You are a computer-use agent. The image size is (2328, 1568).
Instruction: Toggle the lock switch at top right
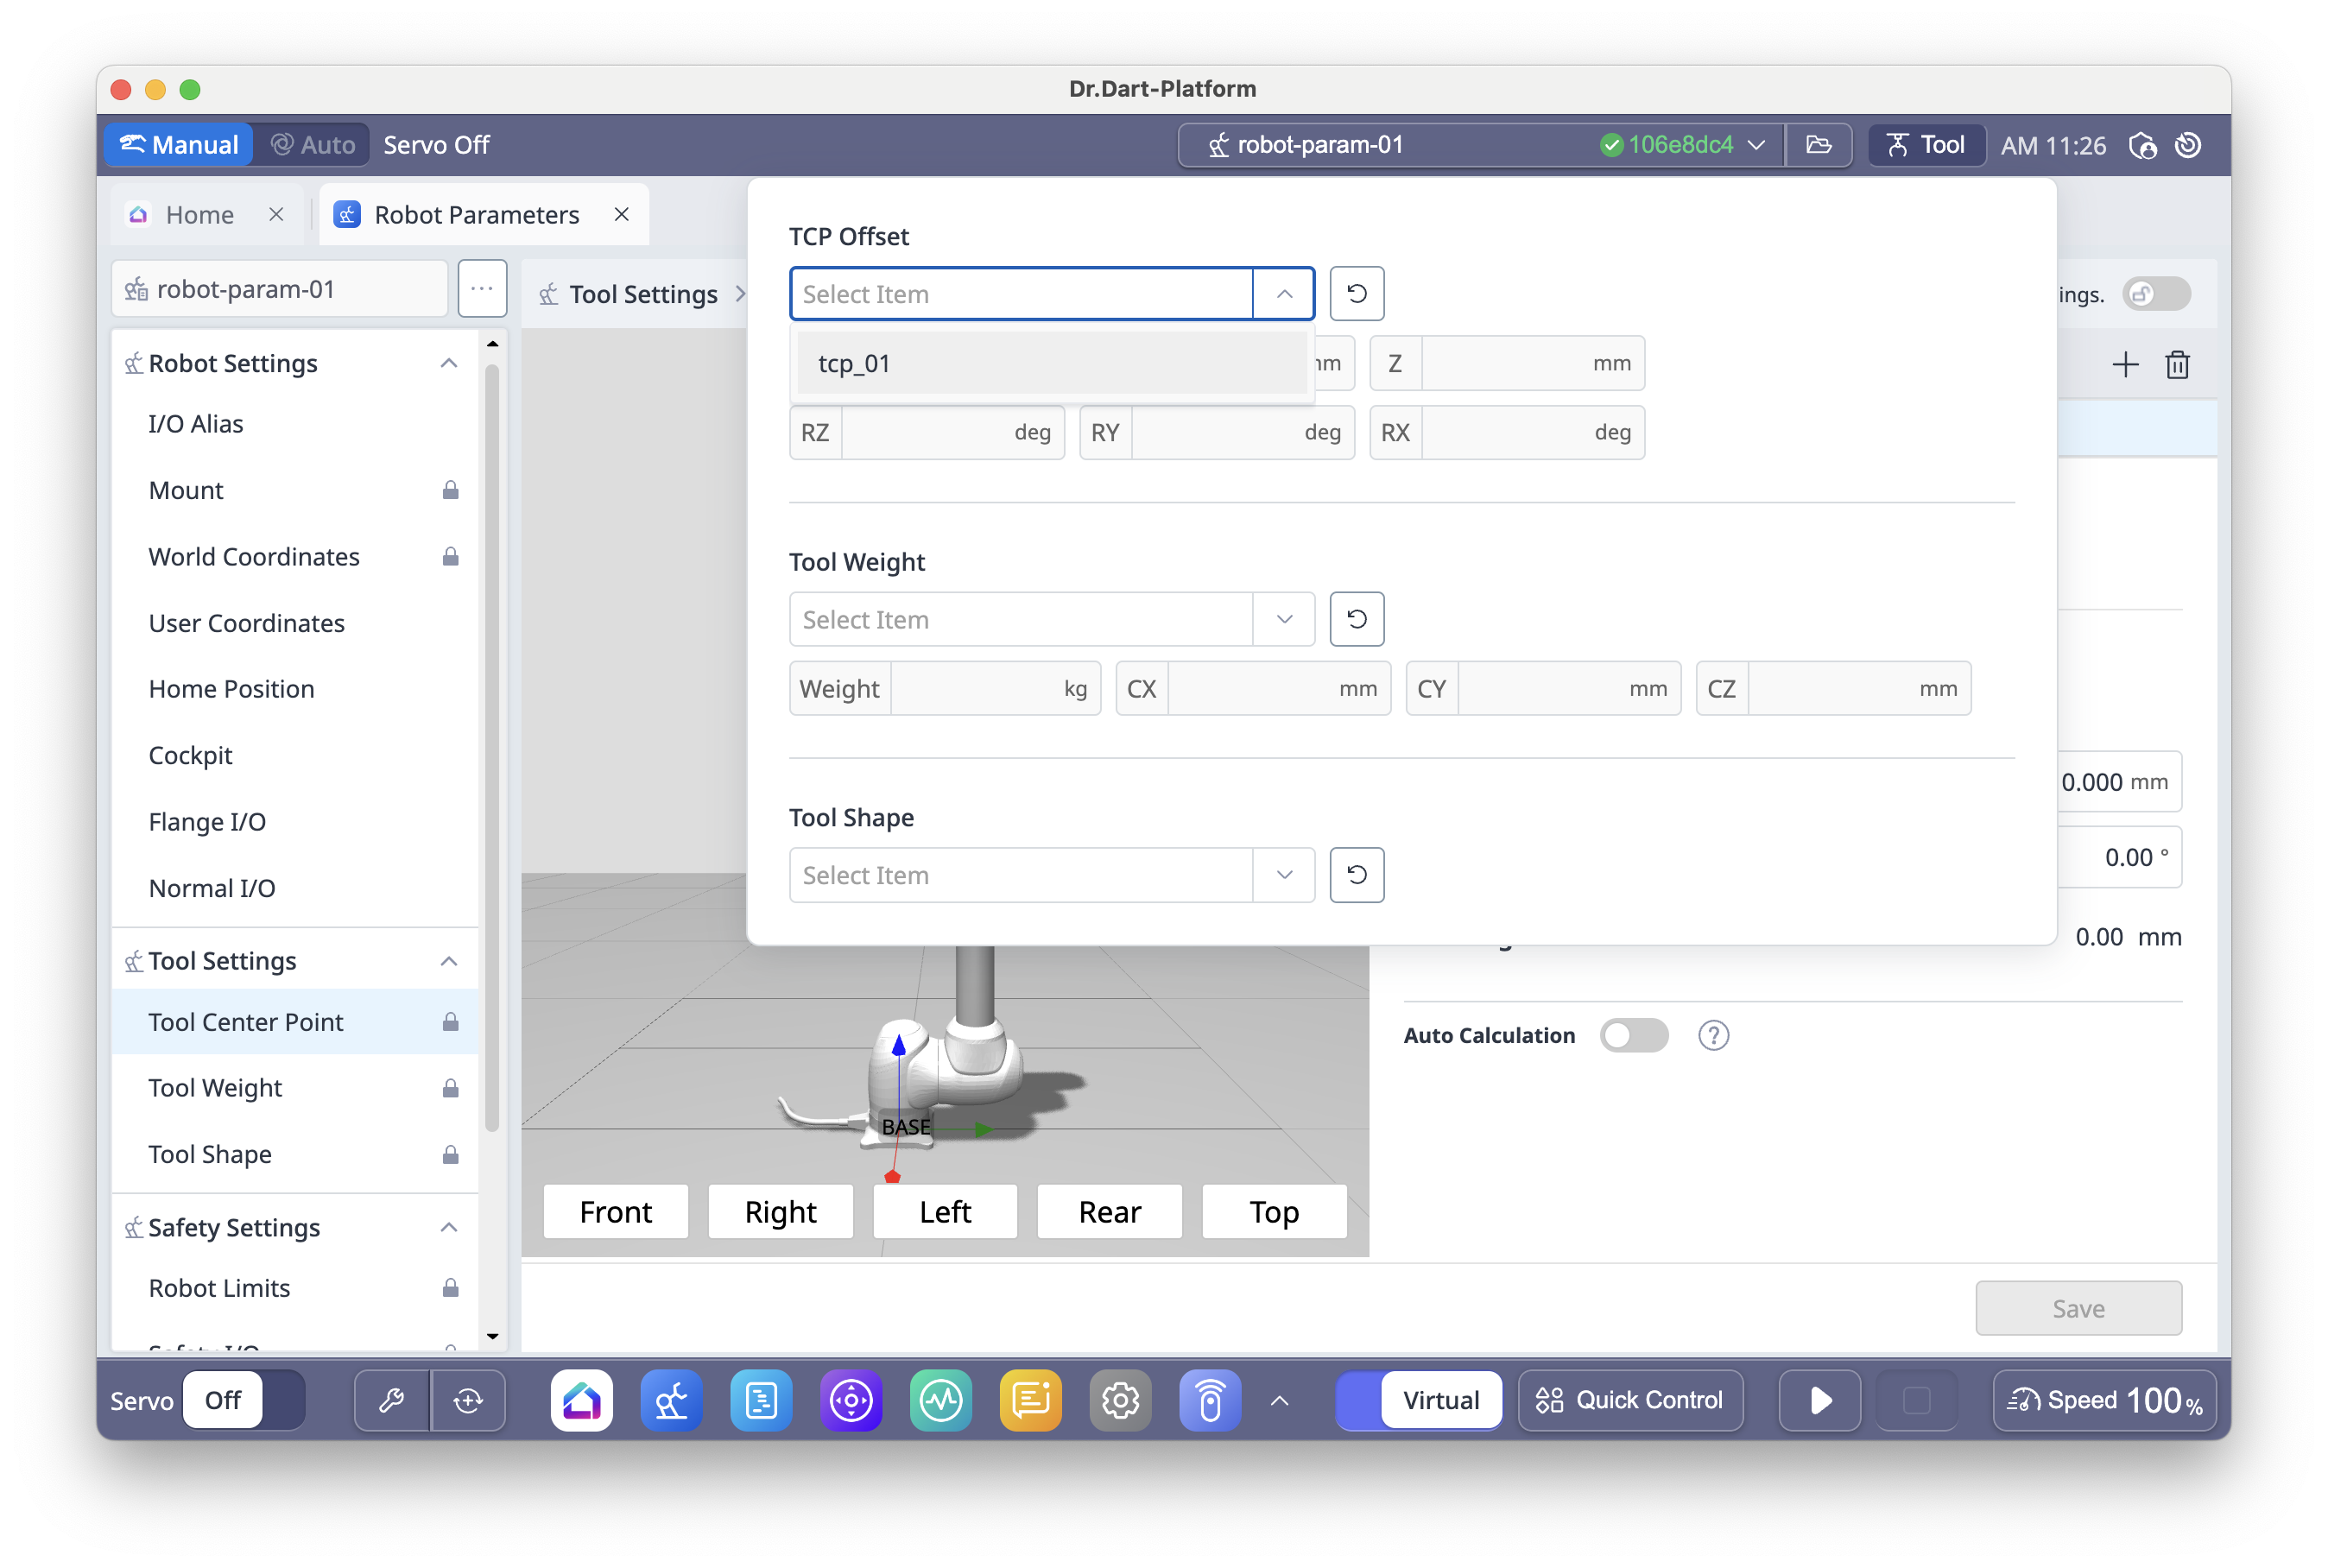pos(2156,294)
